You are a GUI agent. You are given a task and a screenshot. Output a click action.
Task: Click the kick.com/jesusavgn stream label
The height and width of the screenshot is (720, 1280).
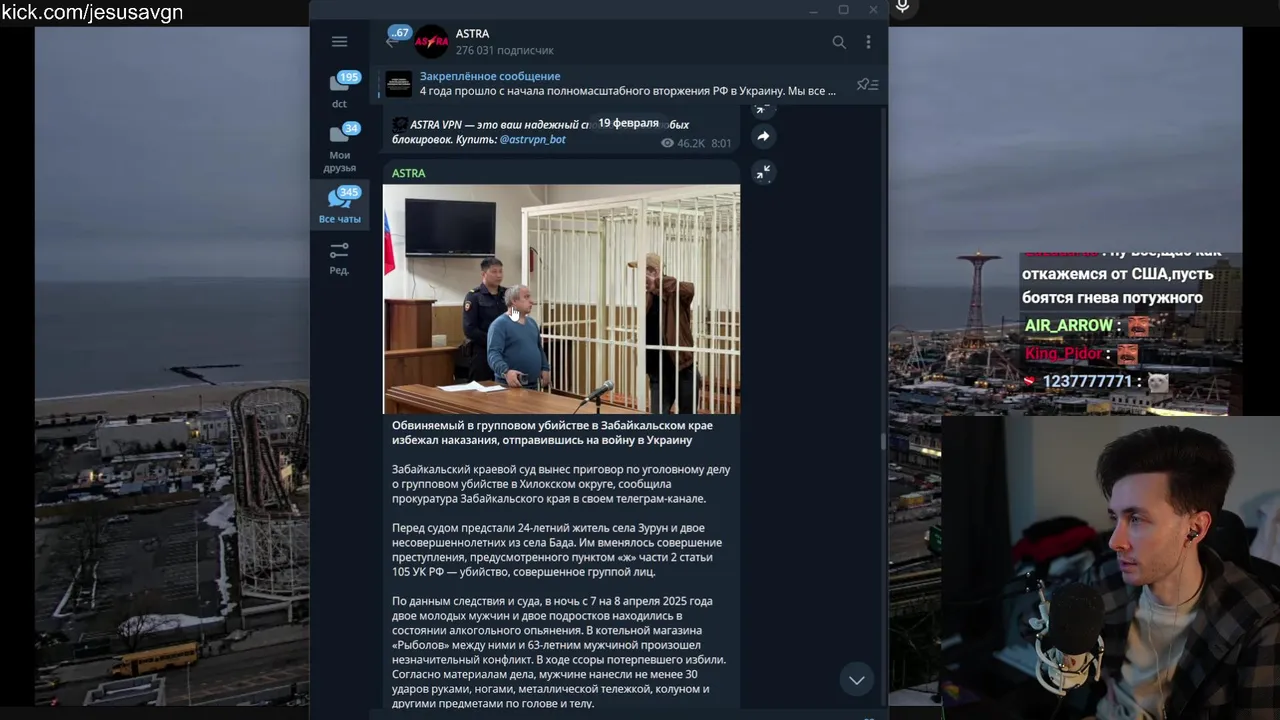(92, 13)
